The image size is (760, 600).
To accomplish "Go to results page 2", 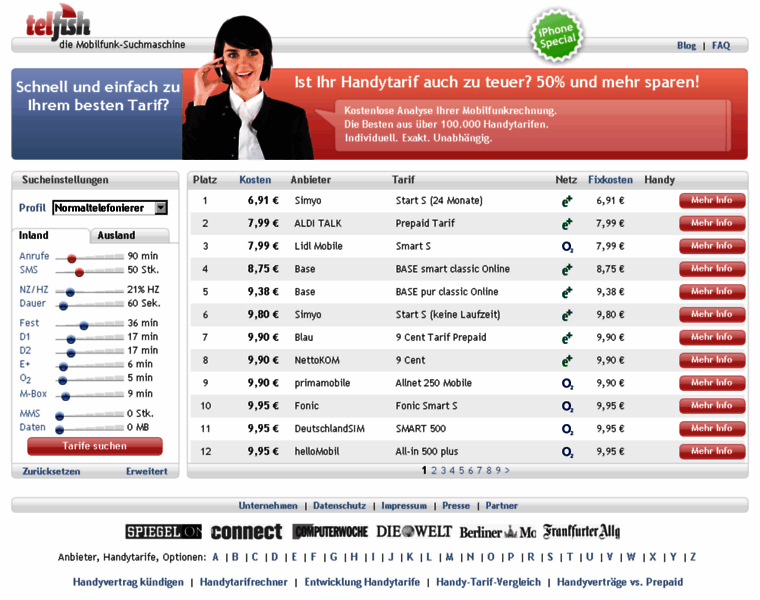I will coord(434,471).
